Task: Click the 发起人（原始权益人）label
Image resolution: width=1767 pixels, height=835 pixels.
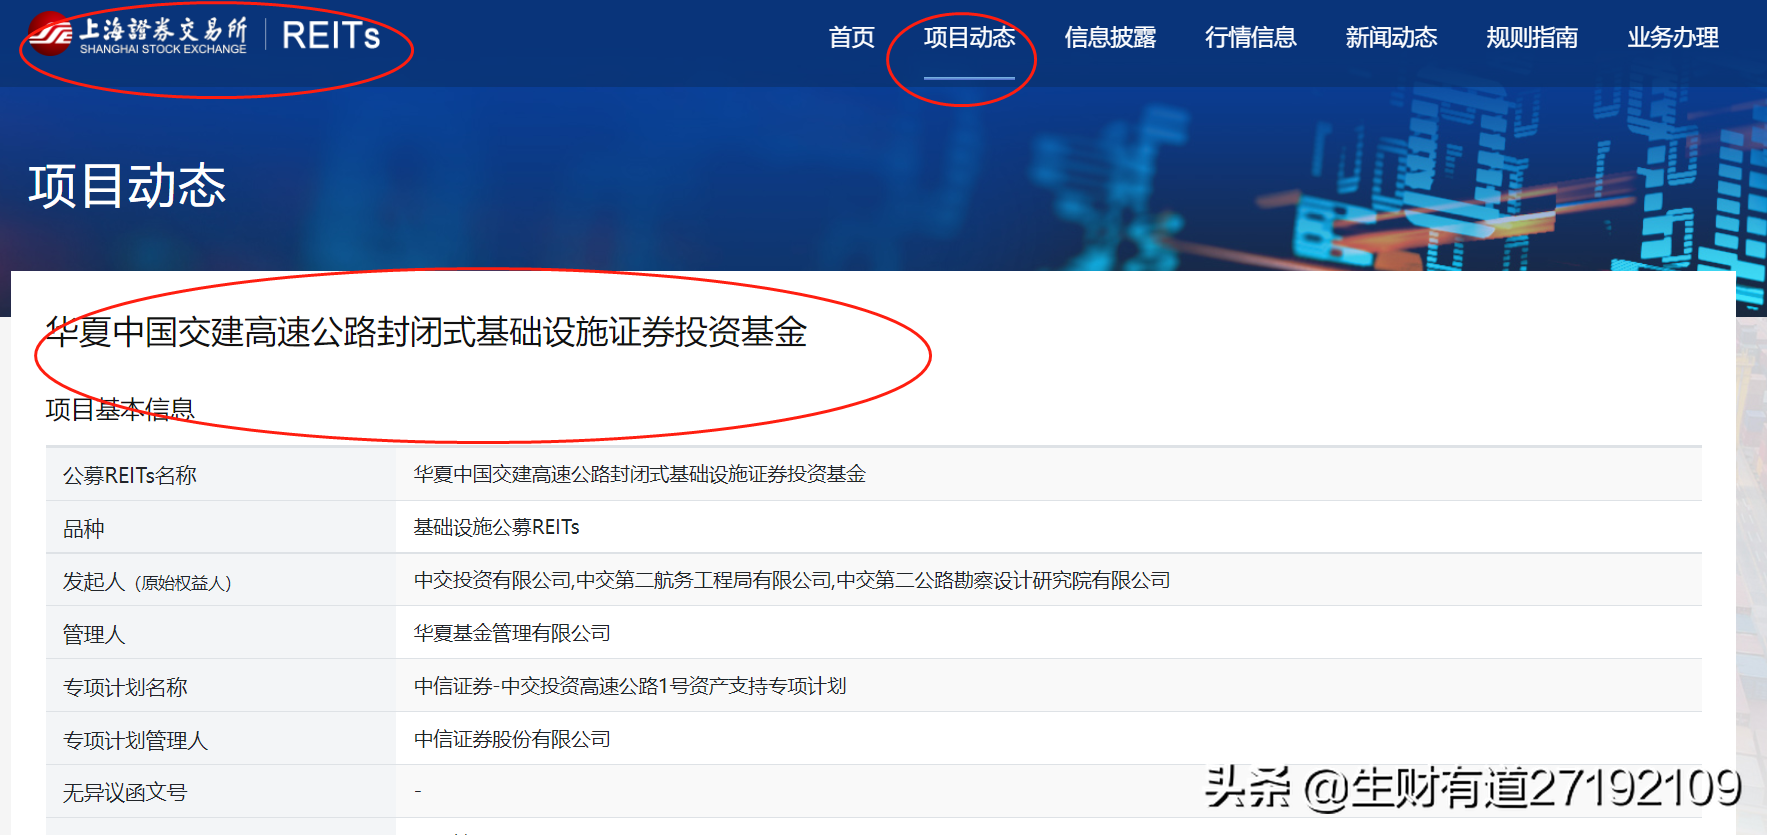Action: (147, 582)
